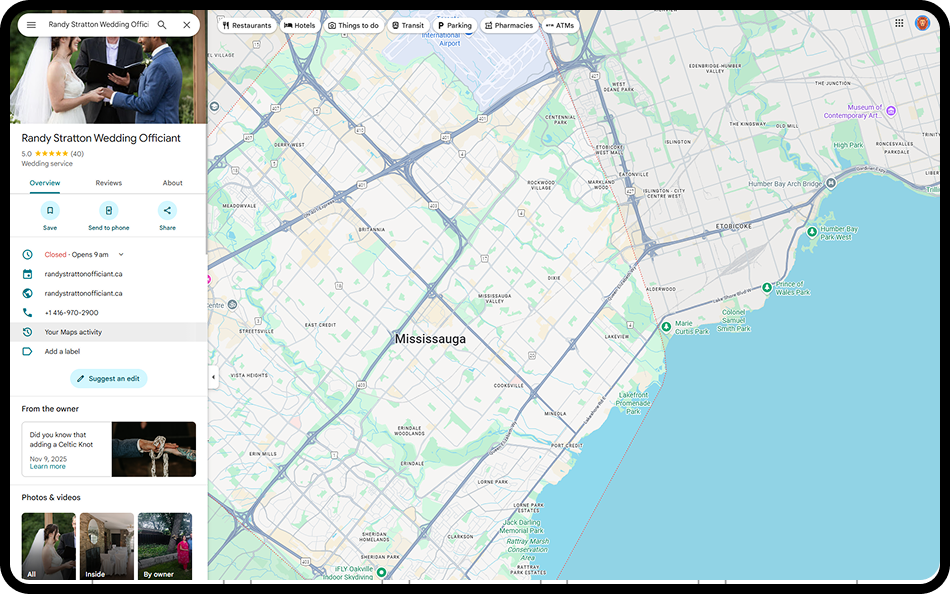Click the phone icon

pos(27,313)
